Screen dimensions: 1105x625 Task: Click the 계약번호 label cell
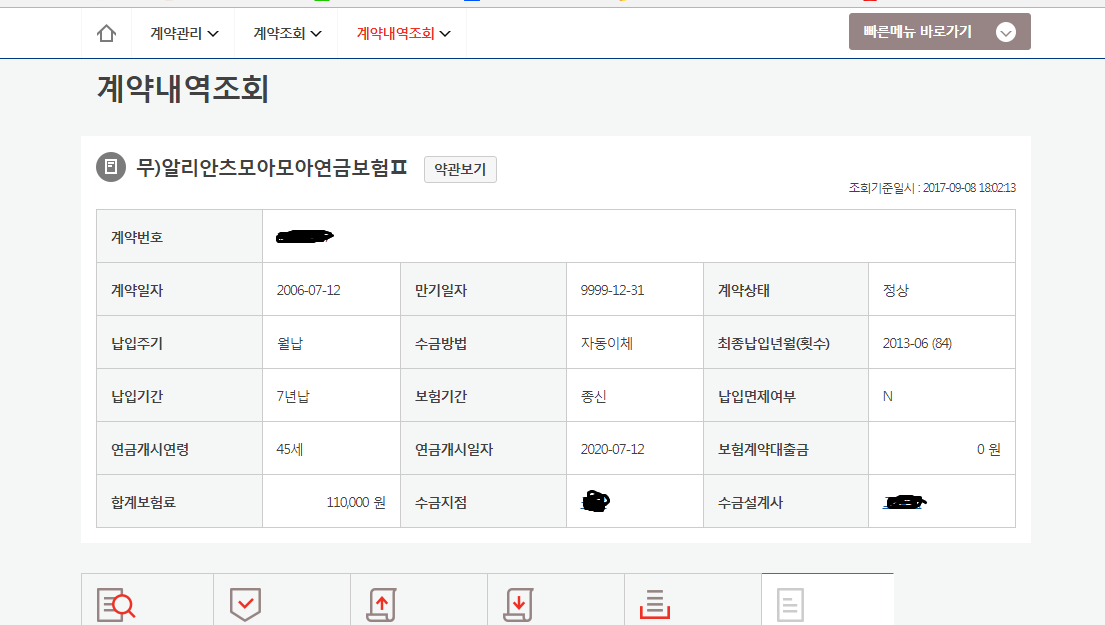point(180,237)
